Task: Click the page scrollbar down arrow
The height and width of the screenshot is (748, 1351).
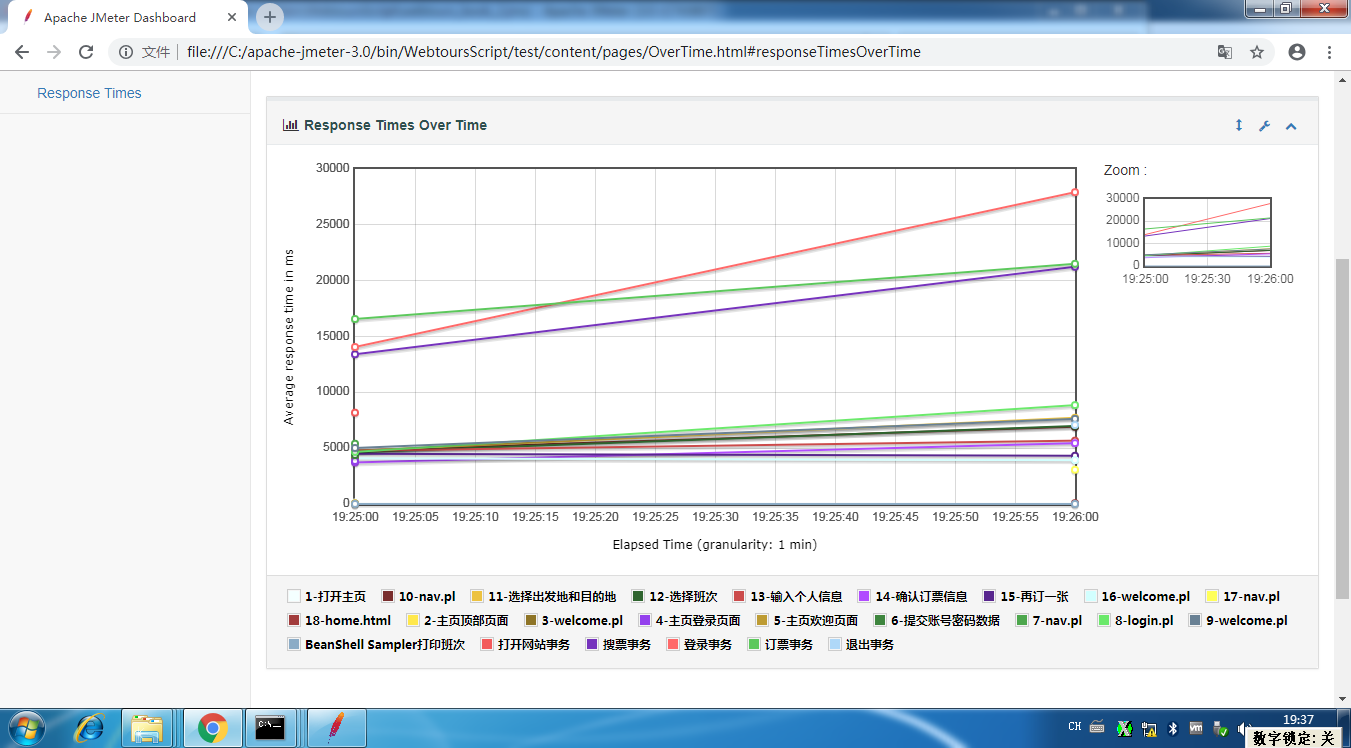Action: [1343, 699]
